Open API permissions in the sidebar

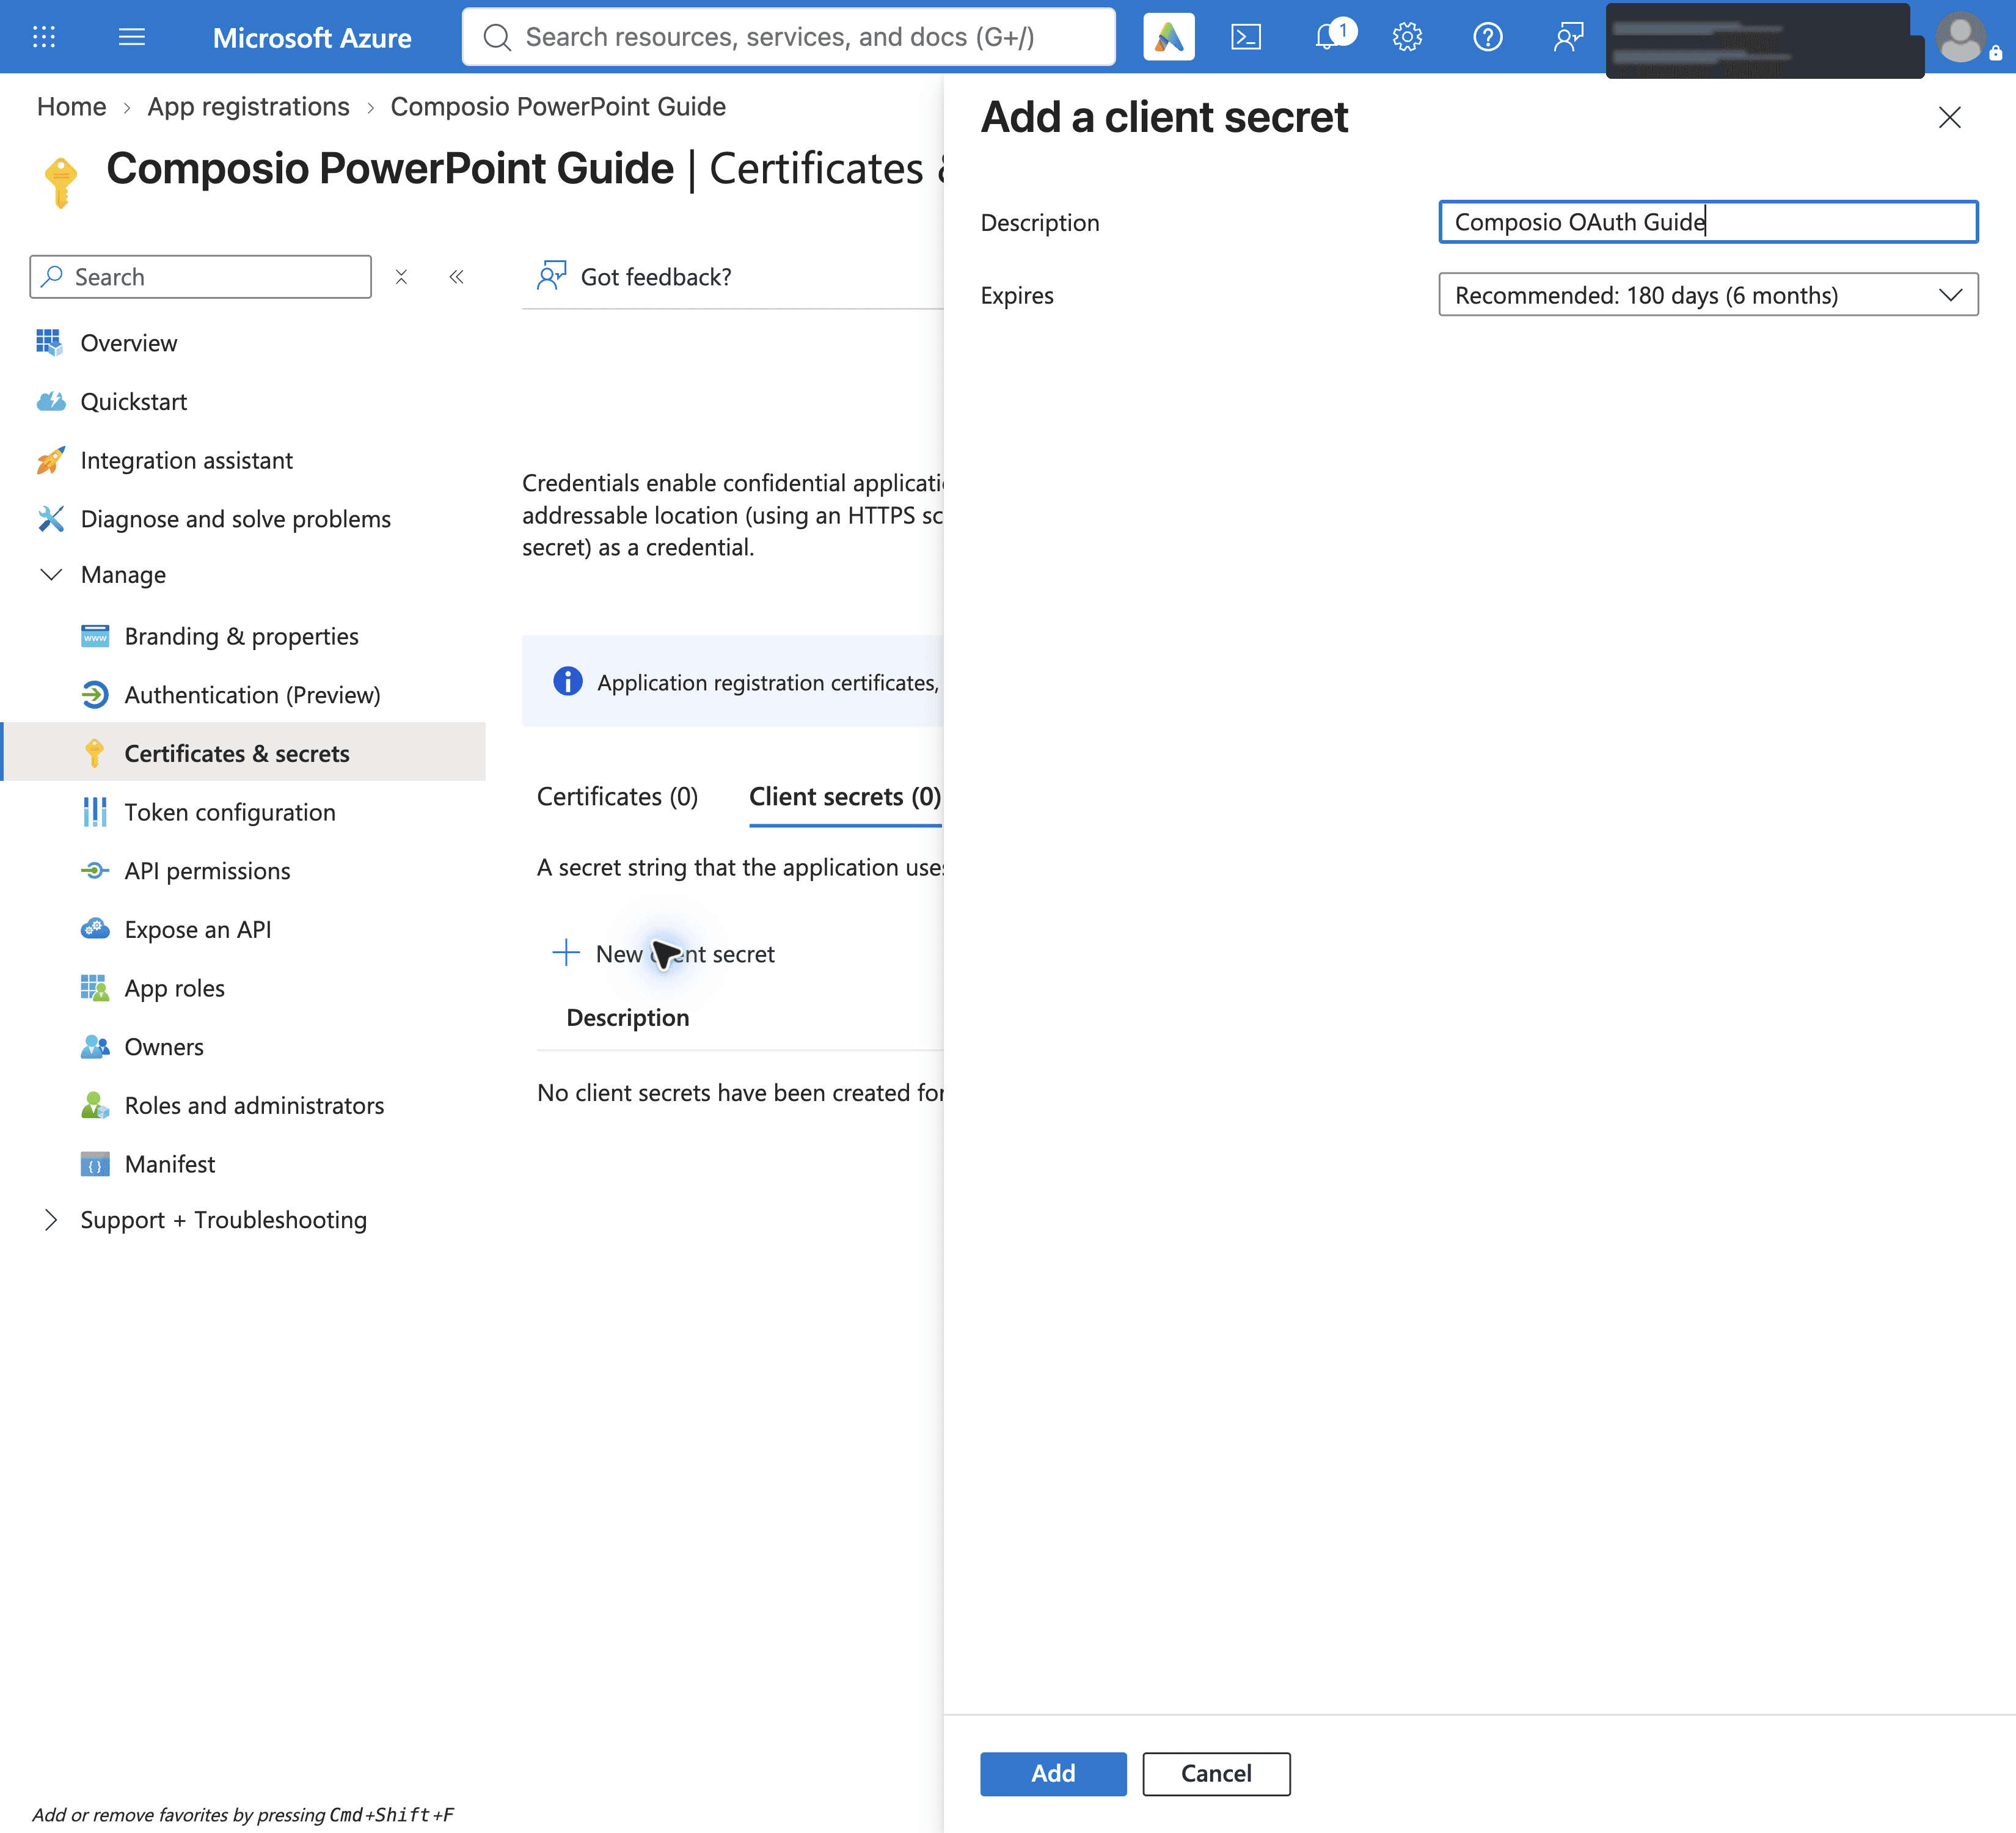click(x=207, y=870)
